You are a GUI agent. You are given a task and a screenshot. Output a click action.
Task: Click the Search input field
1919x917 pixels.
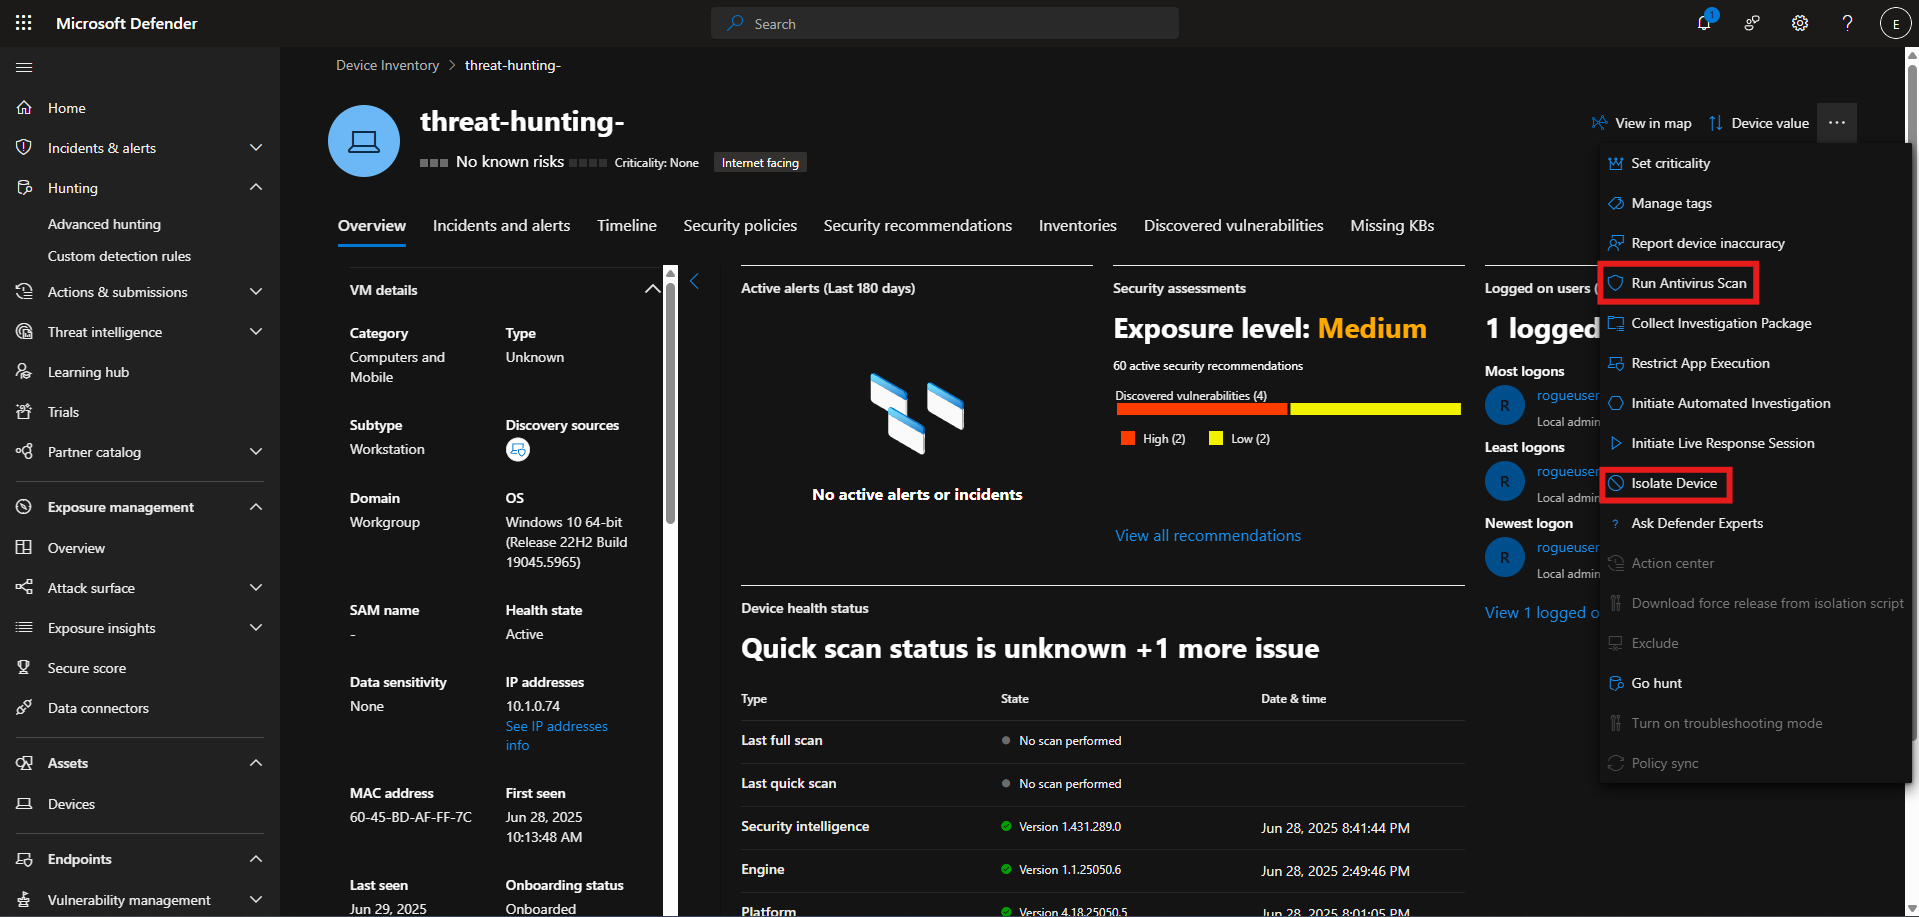click(944, 23)
